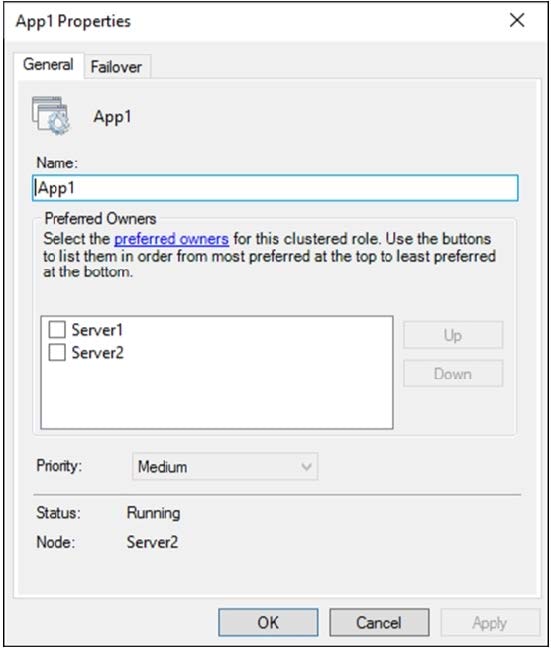Click the App1 heading beside the icon
The height and width of the screenshot is (649, 551).
pos(112,117)
